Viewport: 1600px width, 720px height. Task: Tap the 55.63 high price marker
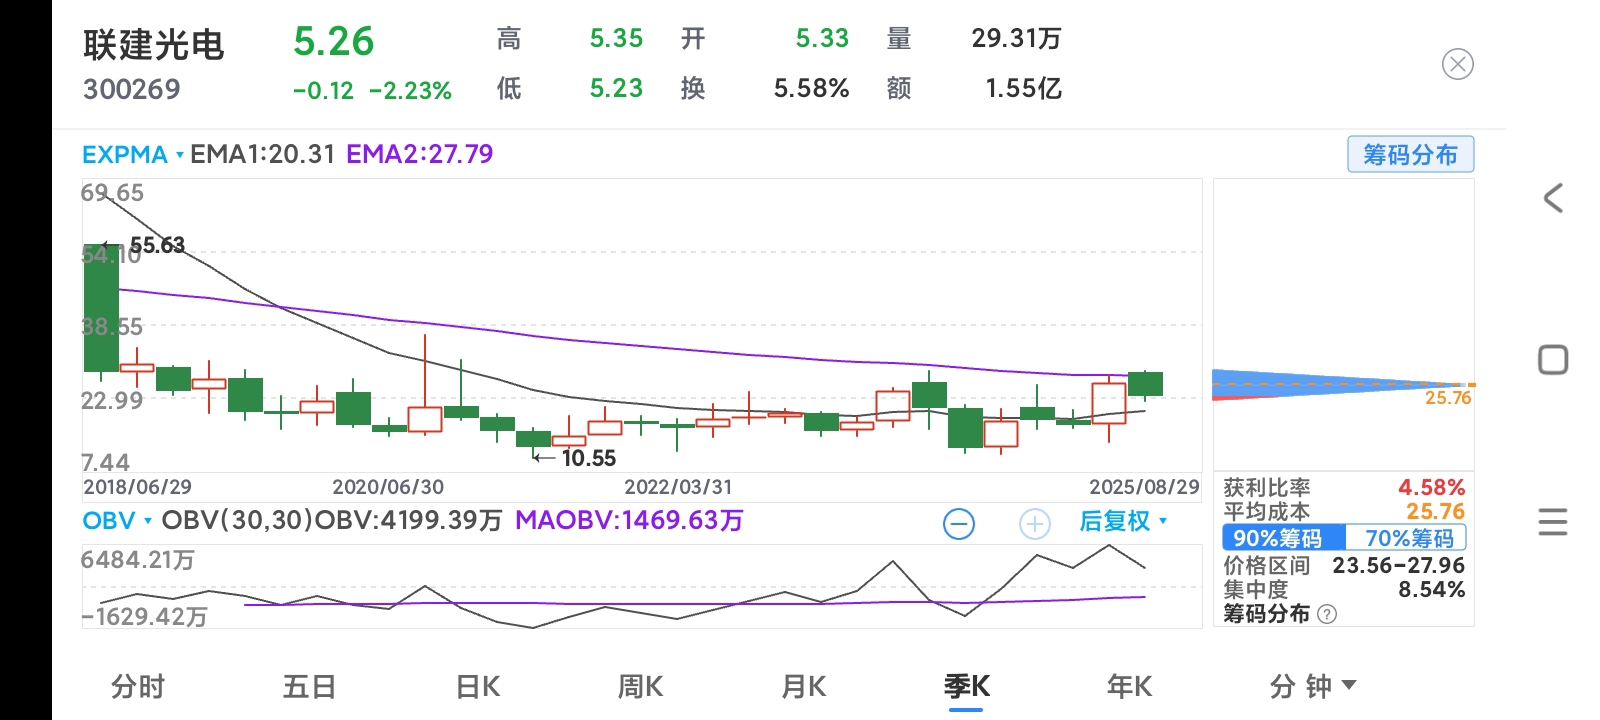157,245
